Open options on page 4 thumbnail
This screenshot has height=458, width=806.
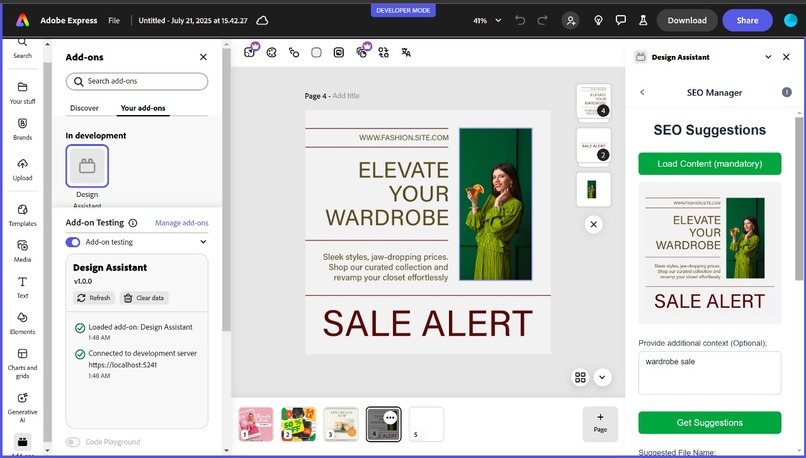click(390, 417)
